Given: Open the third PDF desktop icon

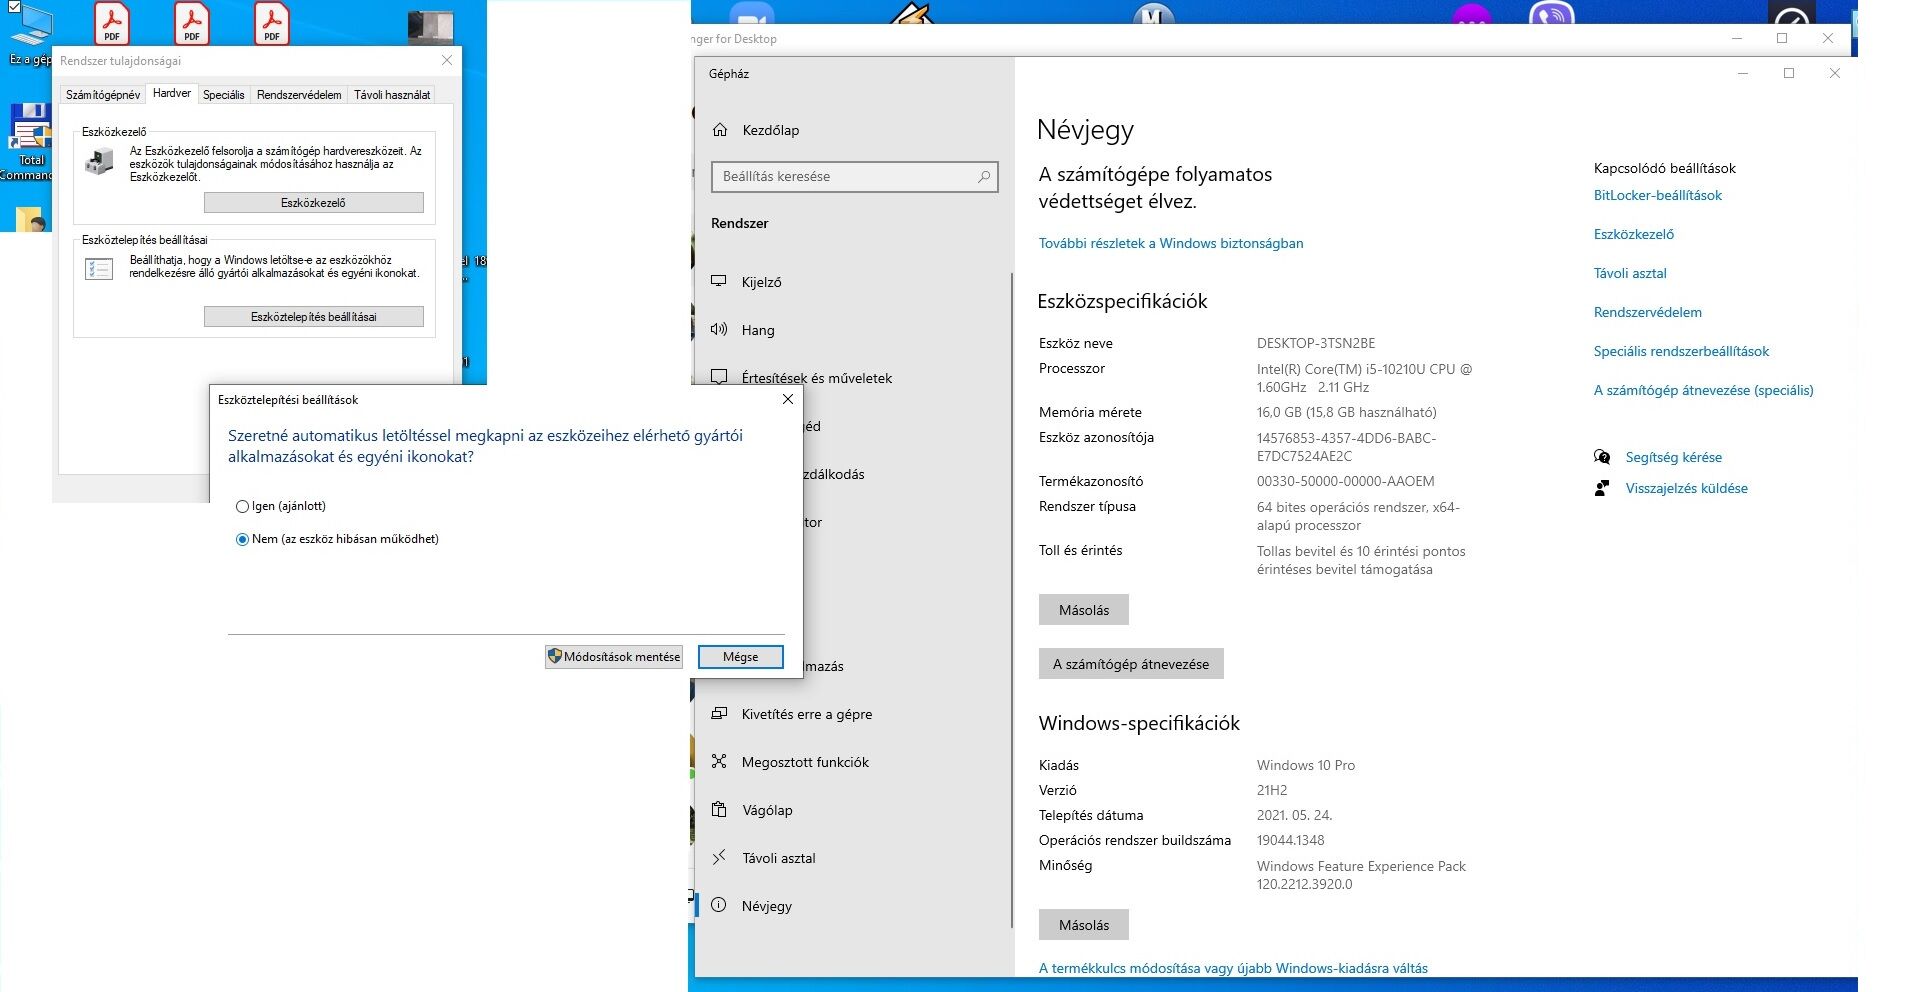Looking at the screenshot, I should pos(272,23).
